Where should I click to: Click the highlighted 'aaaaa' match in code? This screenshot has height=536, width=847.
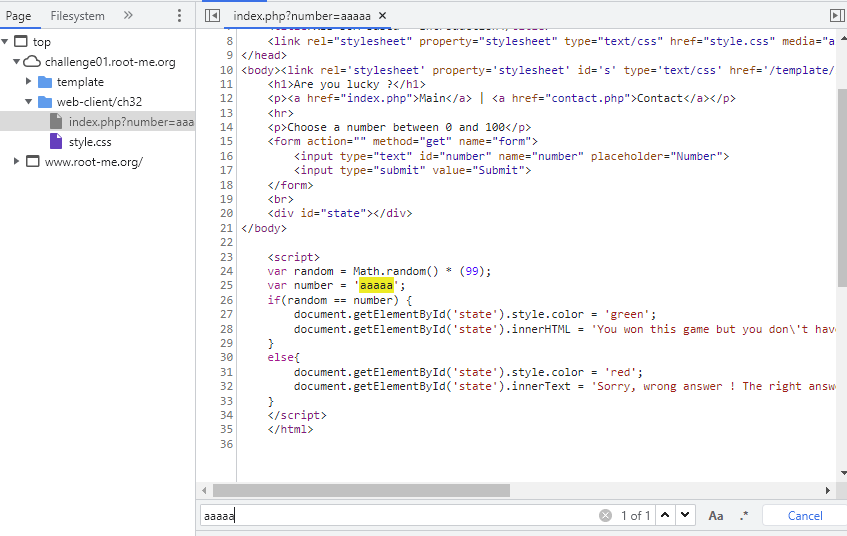pos(376,285)
